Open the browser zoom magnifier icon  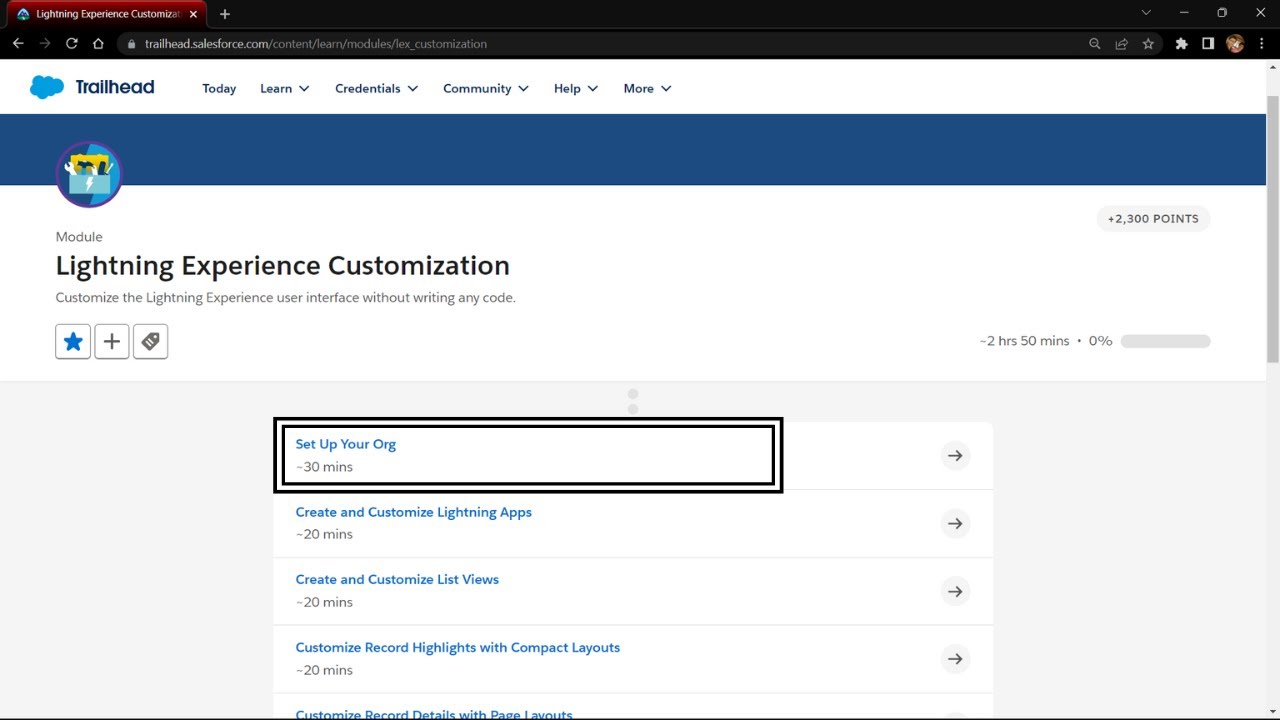pyautogui.click(x=1095, y=44)
